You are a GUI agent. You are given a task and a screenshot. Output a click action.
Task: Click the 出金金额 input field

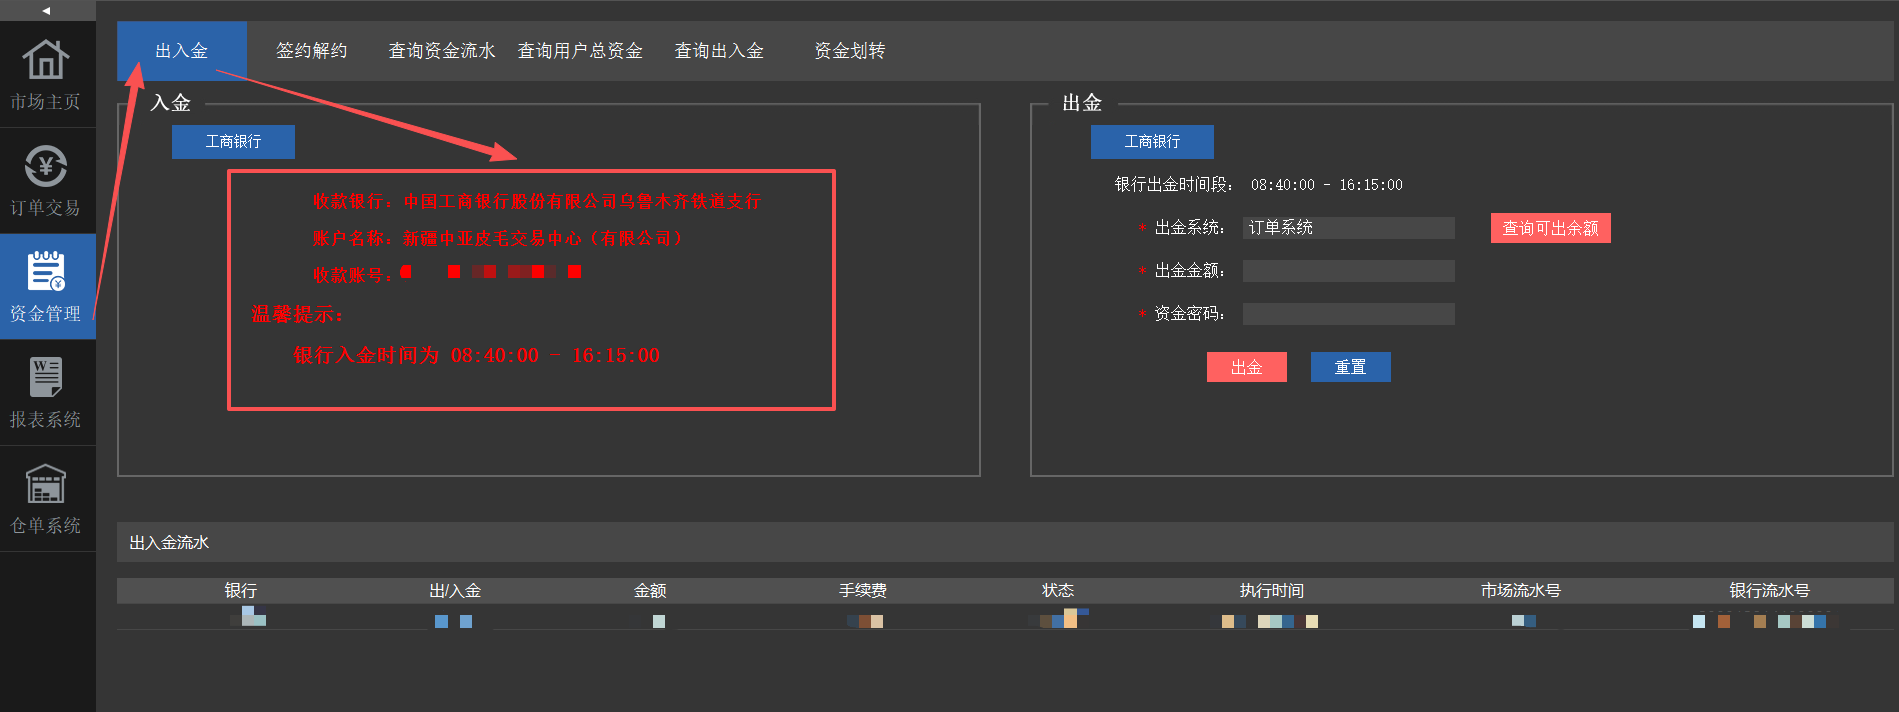(1349, 271)
